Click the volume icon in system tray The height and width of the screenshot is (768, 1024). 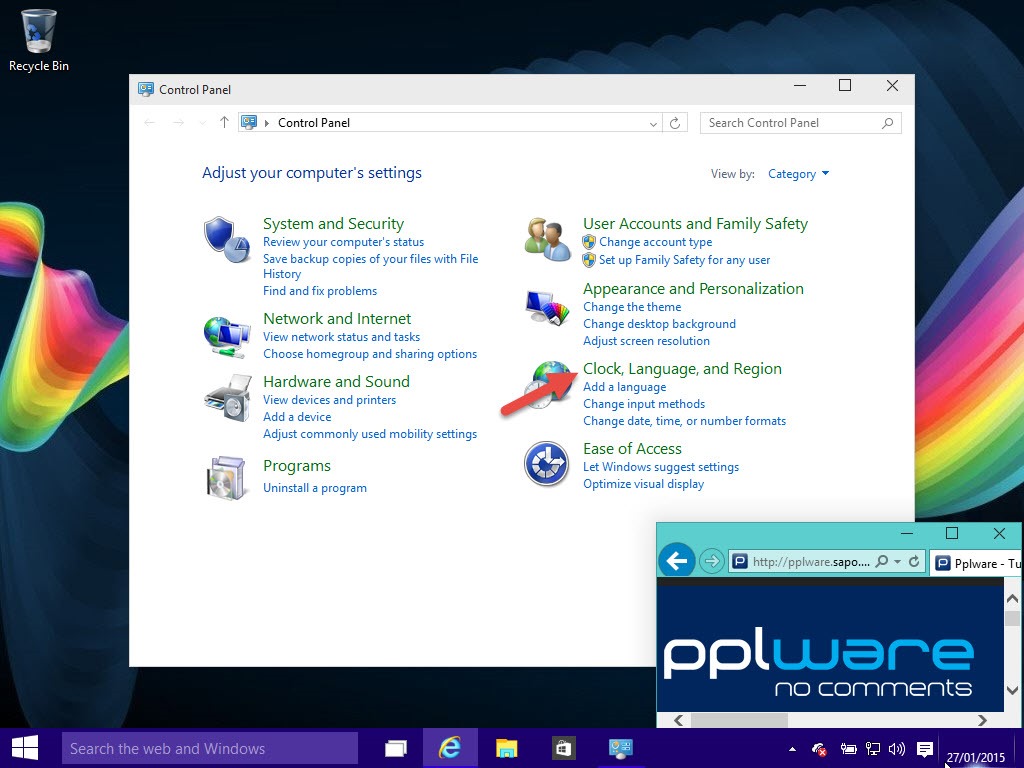click(x=897, y=749)
